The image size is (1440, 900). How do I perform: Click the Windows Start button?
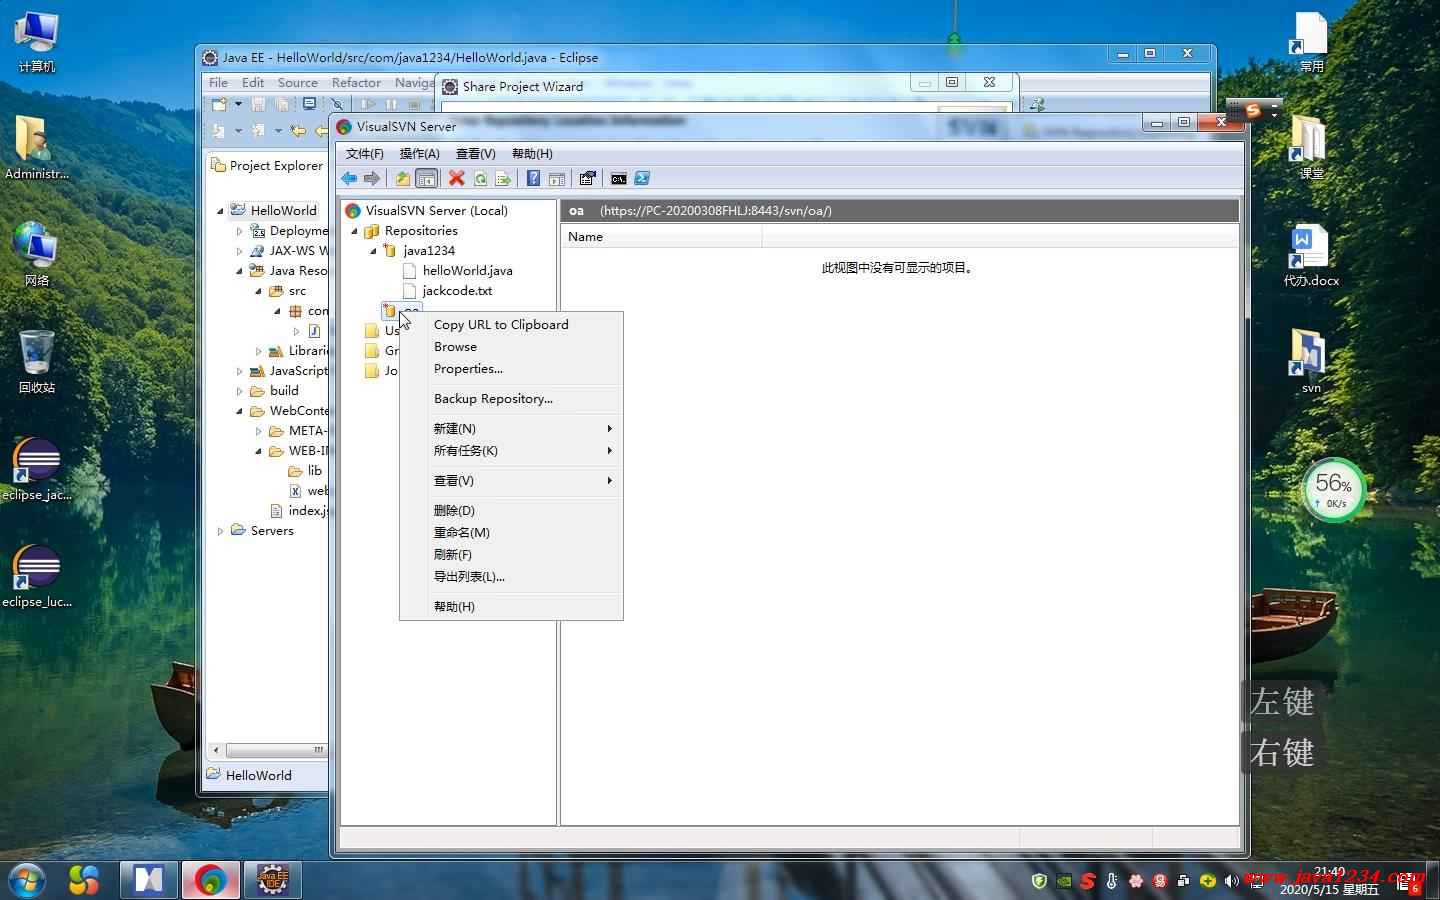pyautogui.click(x=25, y=879)
